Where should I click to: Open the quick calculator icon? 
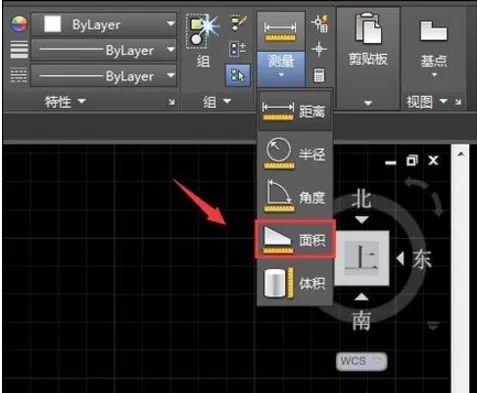tap(319, 75)
